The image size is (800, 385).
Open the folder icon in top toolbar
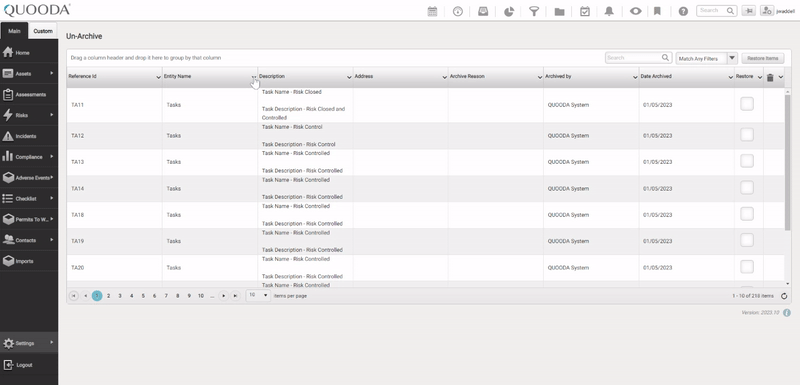tap(559, 11)
